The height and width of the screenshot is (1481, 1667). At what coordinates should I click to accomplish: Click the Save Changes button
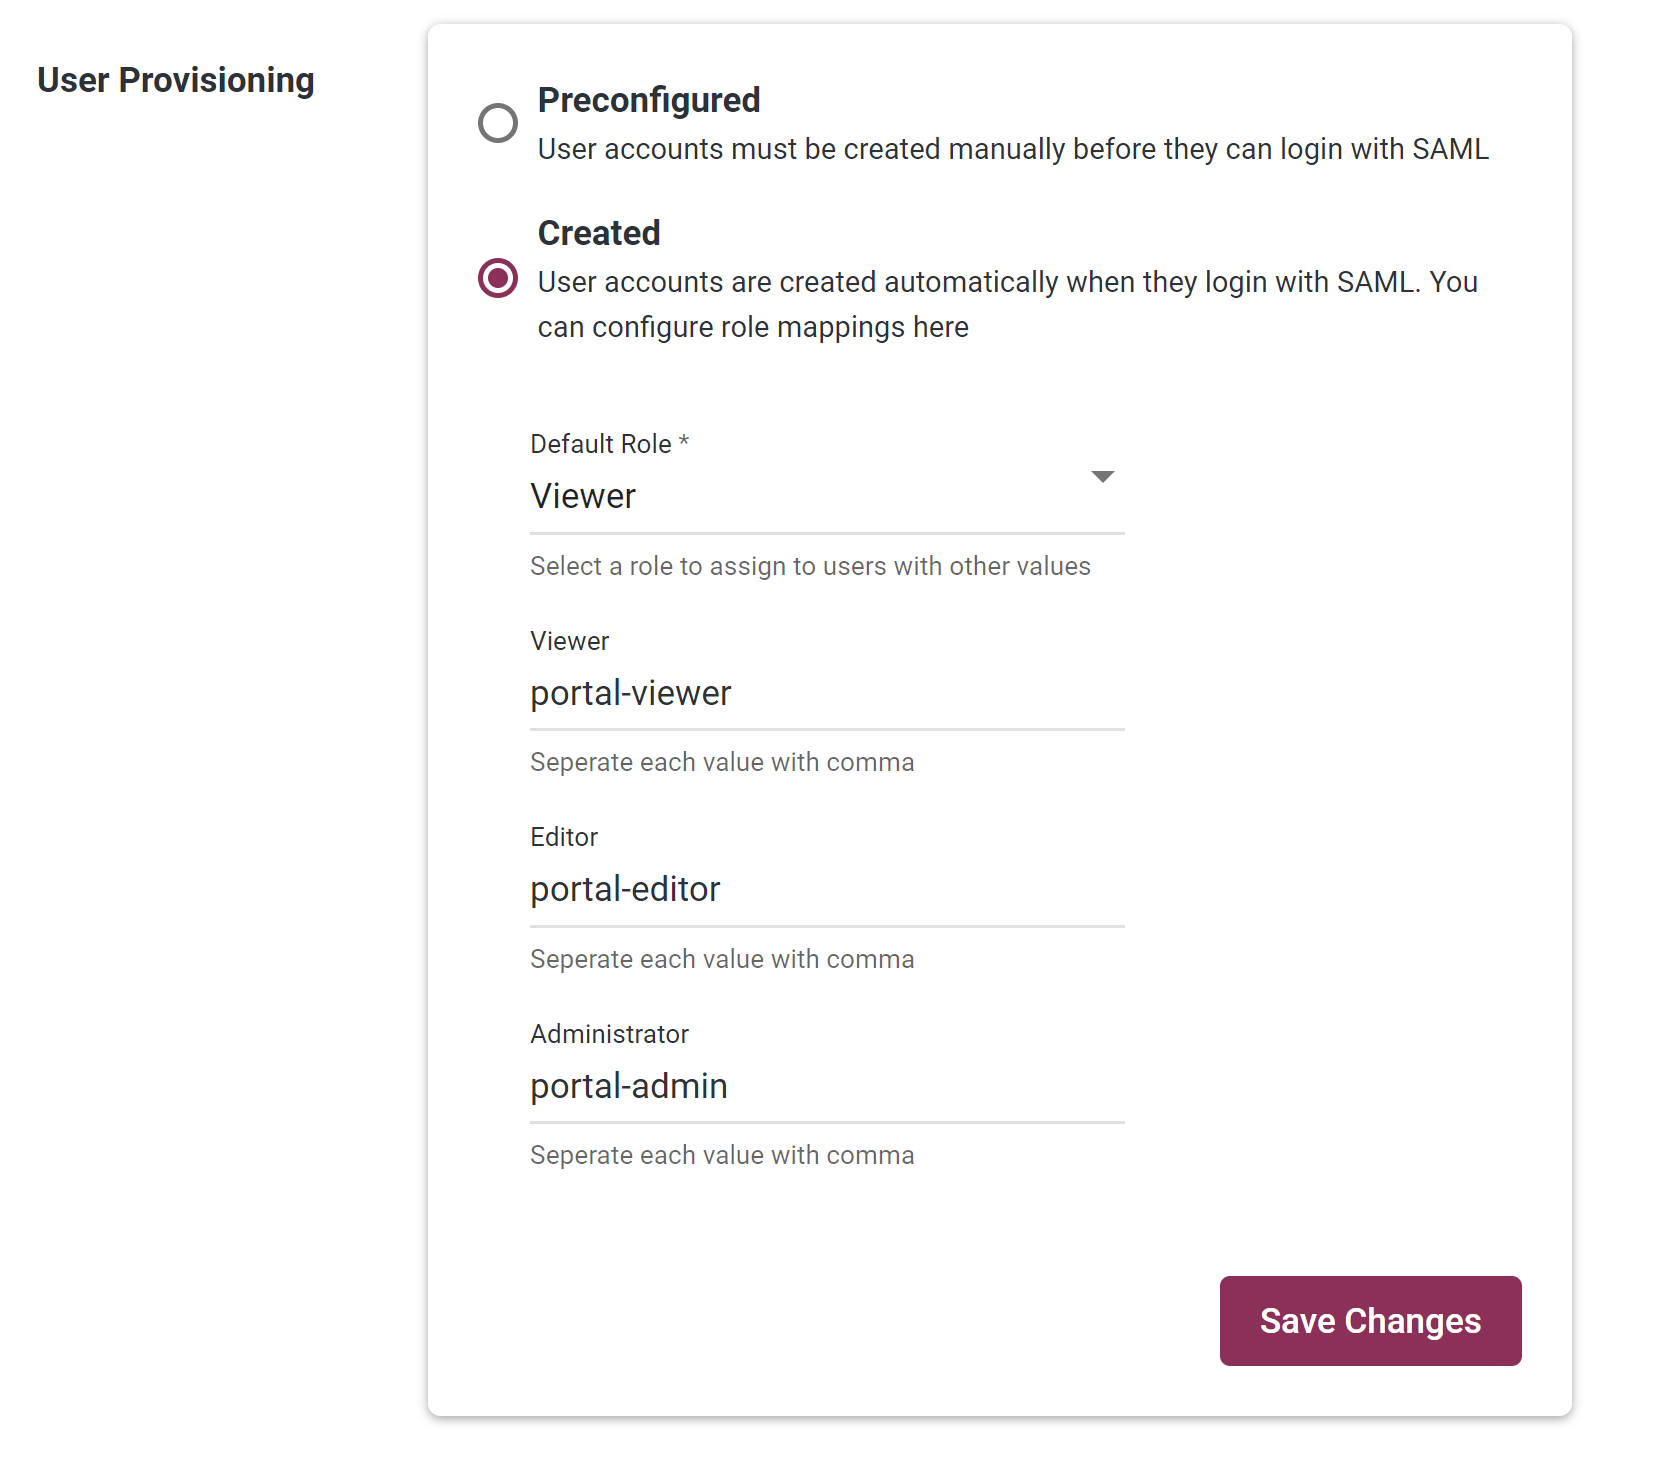pos(1370,1321)
